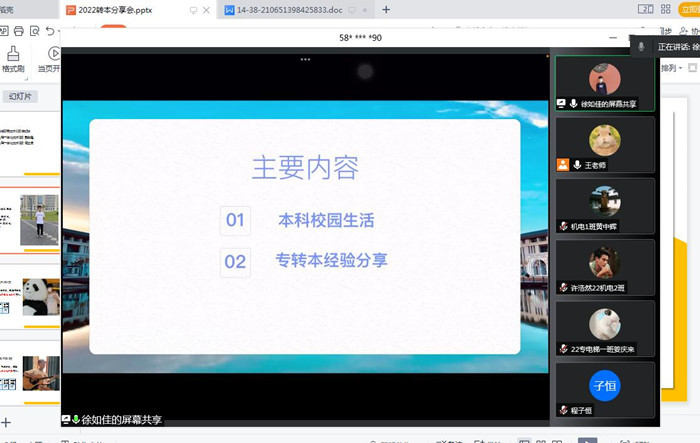Image resolution: width=700 pixels, height=443 pixels.
Task: Add new slide with bottom plus button
Action: point(5,423)
